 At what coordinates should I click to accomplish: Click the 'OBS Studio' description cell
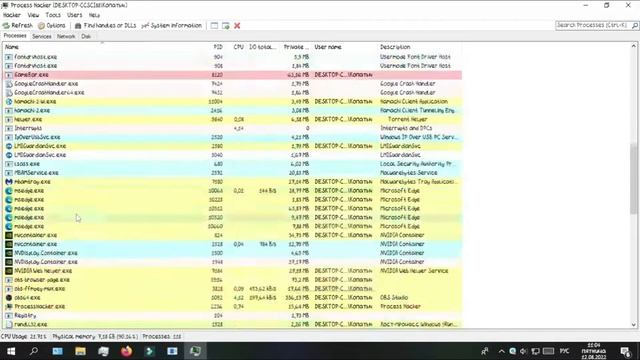click(x=394, y=298)
